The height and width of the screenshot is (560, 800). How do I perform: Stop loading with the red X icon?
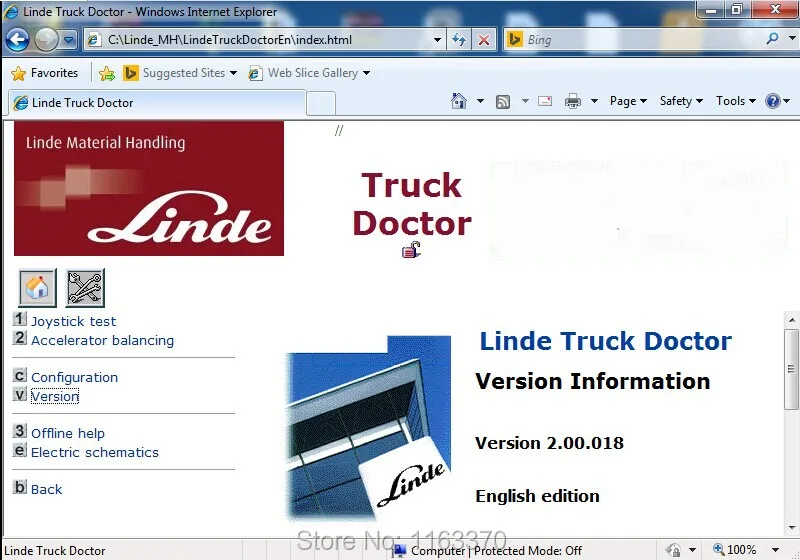point(484,40)
